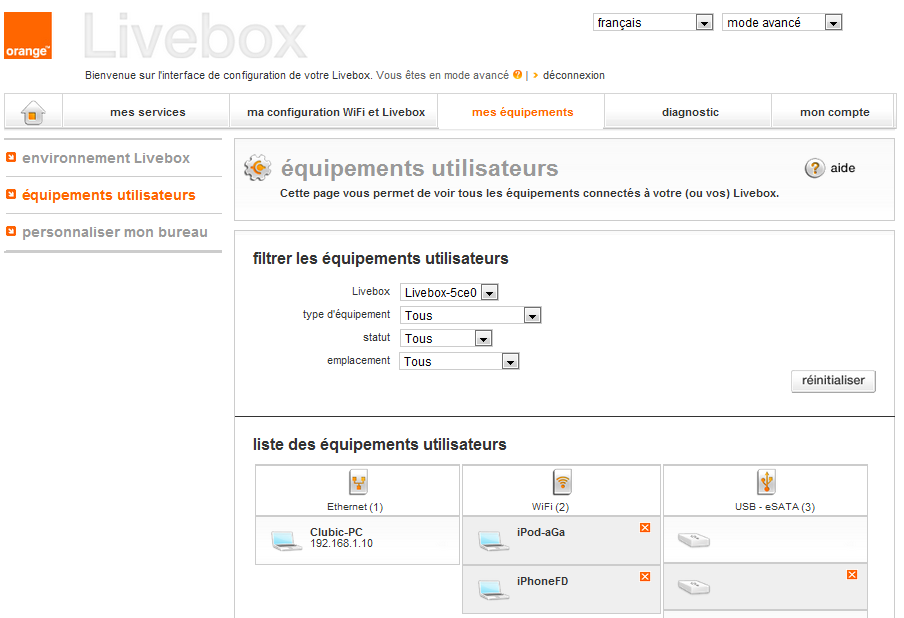
Task: Select iPhoneFD device name
Action: [543, 581]
